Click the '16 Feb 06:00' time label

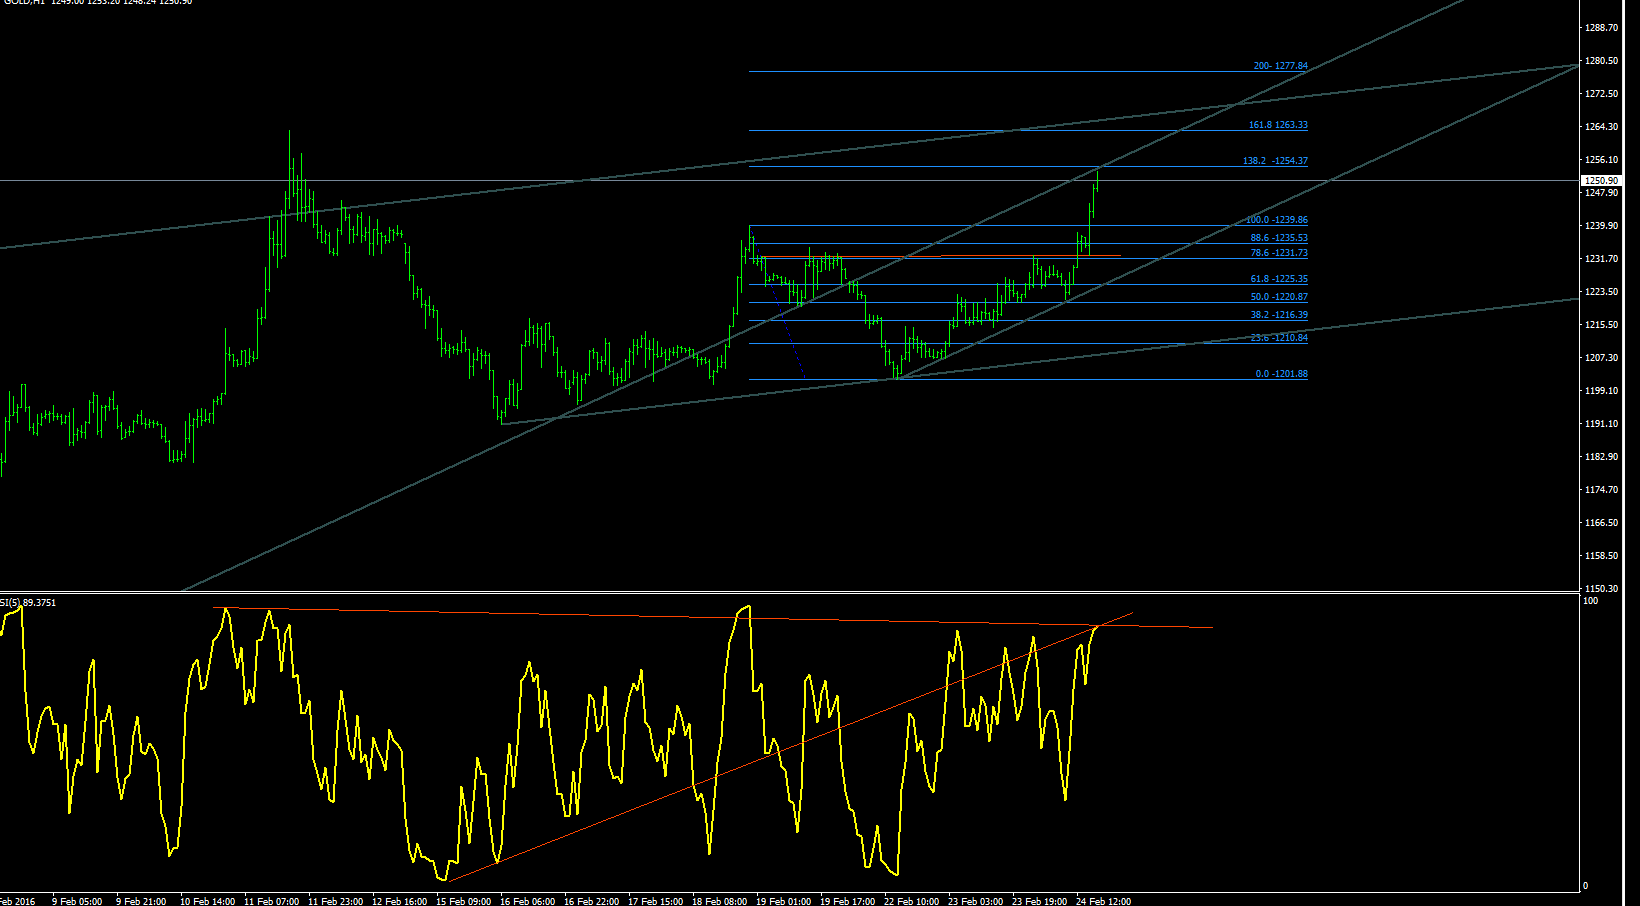528,901
